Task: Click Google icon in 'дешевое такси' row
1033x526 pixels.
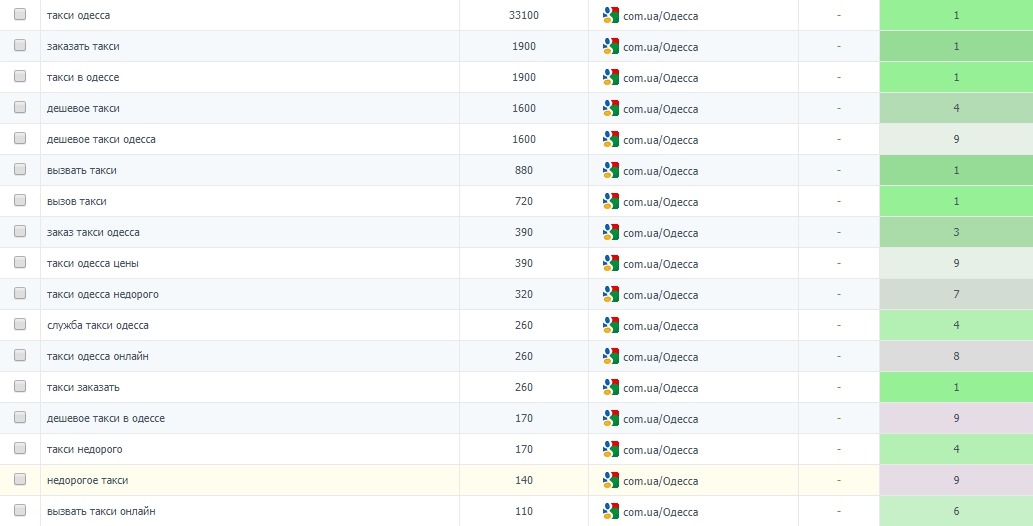Action: 611,108
